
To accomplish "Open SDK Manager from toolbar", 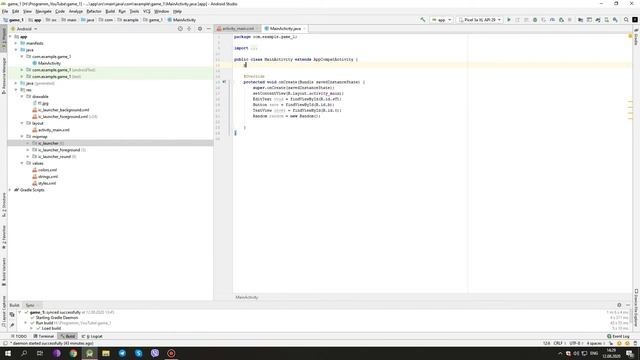I will coord(616,20).
